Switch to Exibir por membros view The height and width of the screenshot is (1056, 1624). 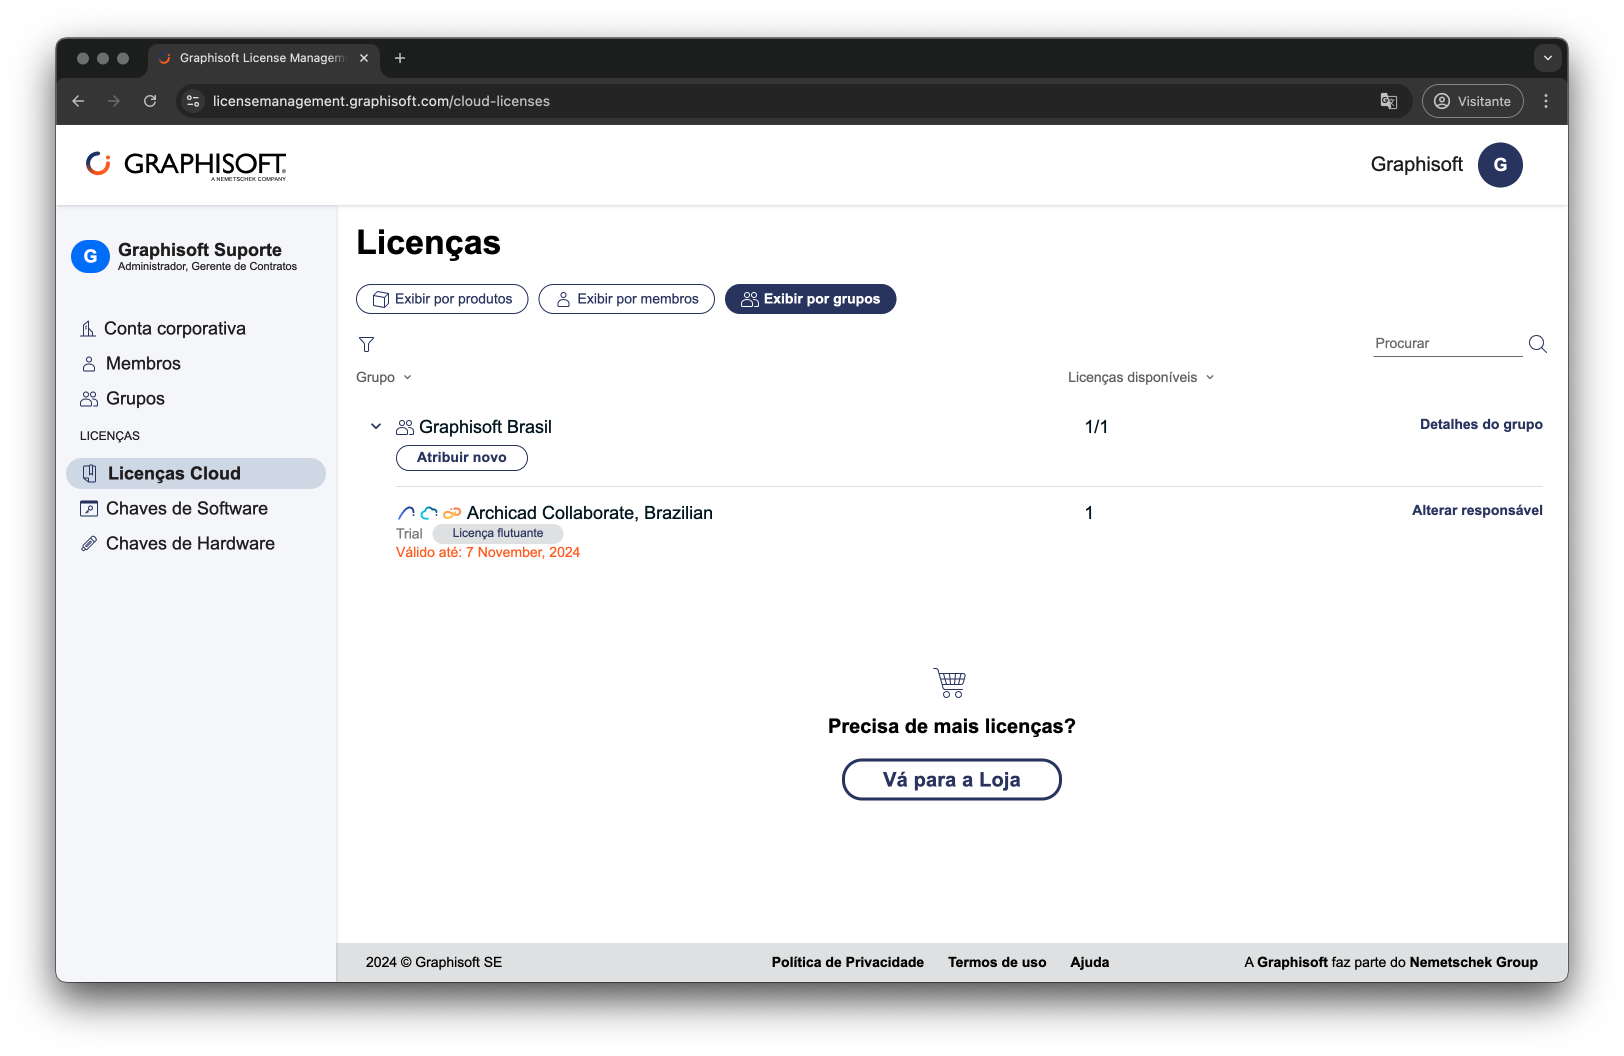coord(627,299)
